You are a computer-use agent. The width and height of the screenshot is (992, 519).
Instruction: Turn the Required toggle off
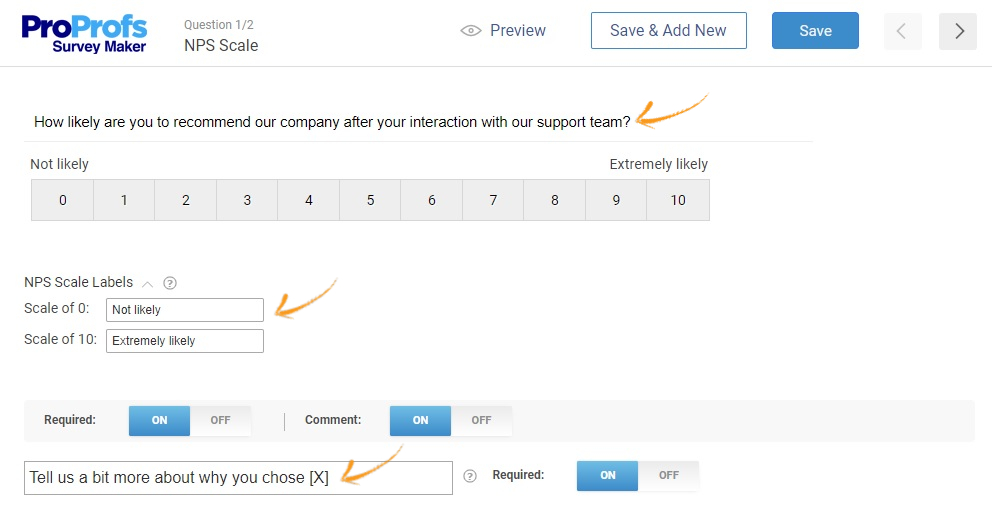coord(220,421)
